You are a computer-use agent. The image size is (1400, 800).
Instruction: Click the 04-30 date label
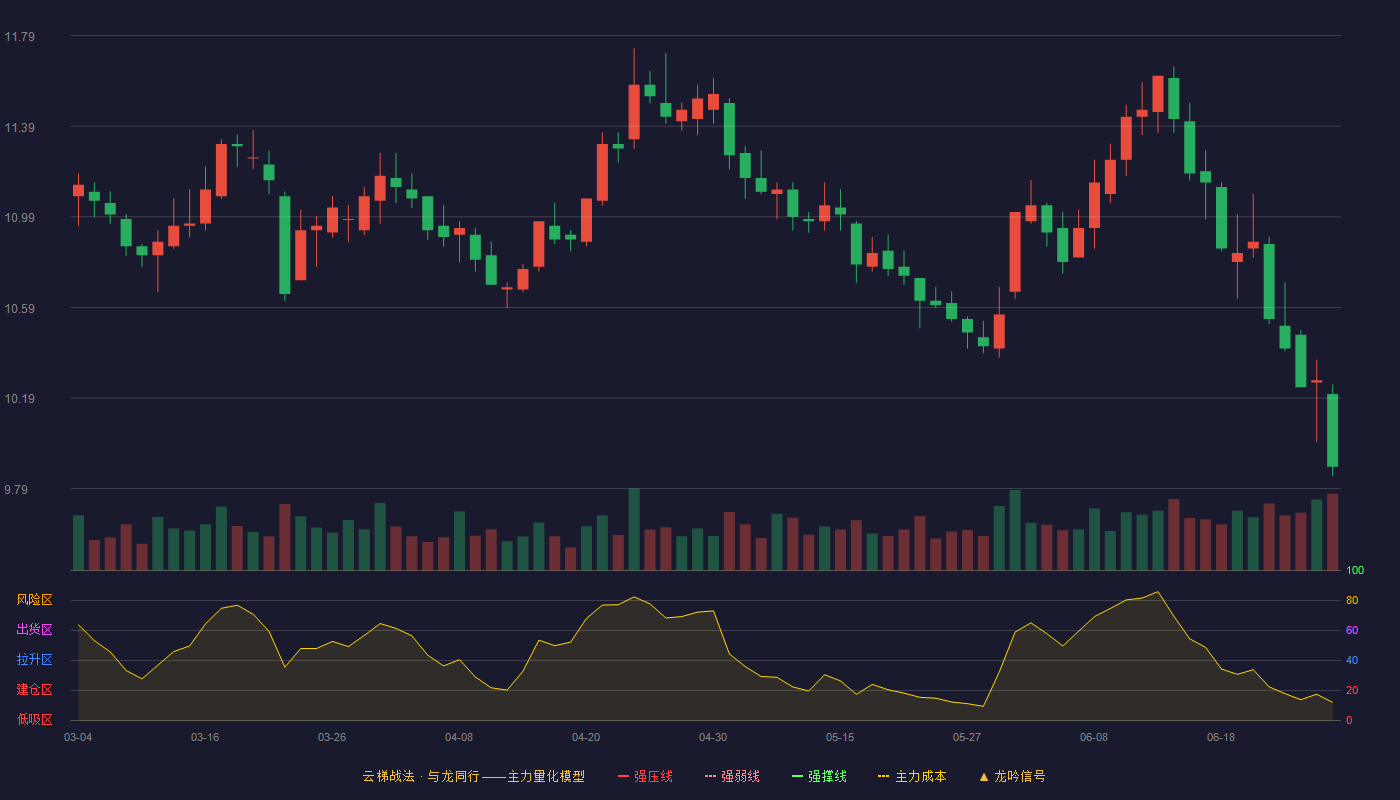tap(713, 737)
